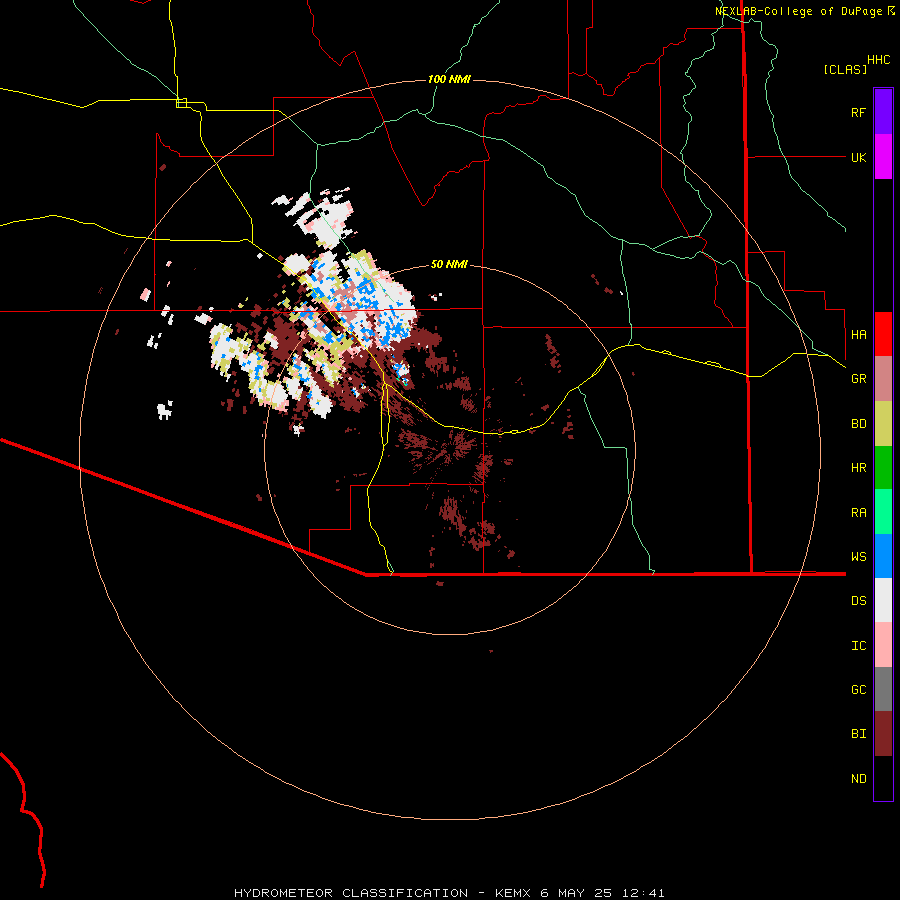
Task: Click the RA light-green legend swatch
Action: pyautogui.click(x=883, y=512)
